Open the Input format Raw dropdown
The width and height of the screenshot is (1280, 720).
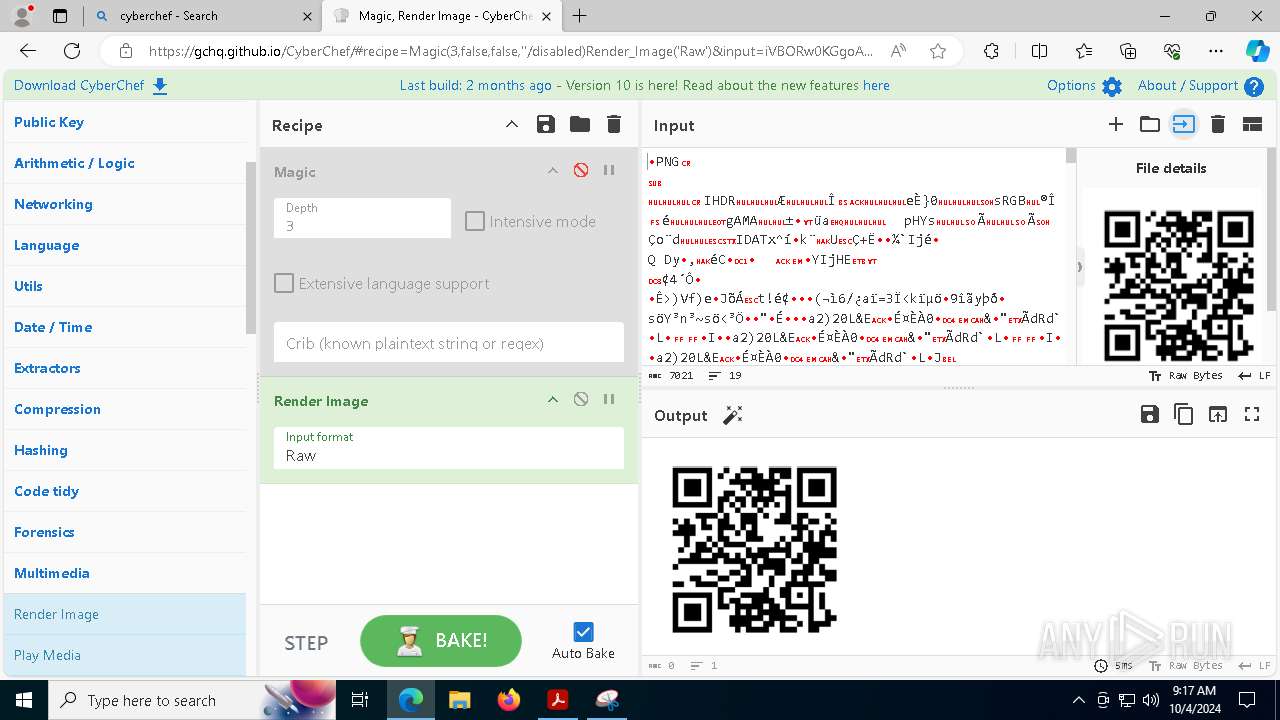pyautogui.click(x=448, y=448)
